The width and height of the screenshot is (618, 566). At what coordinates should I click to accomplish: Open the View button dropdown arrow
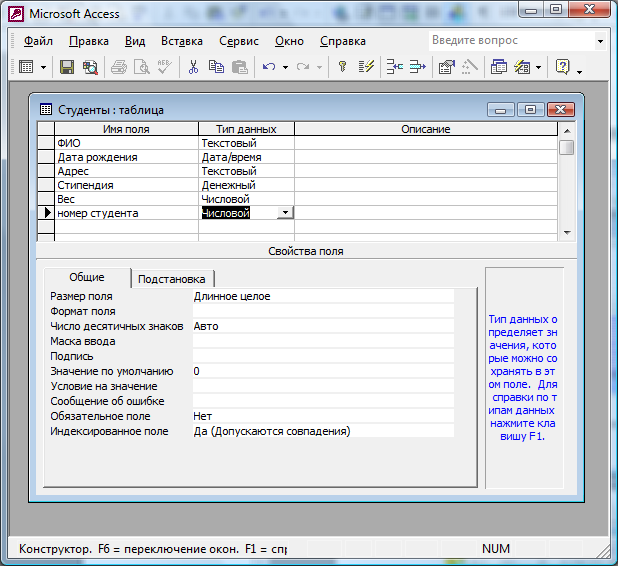(x=43, y=67)
